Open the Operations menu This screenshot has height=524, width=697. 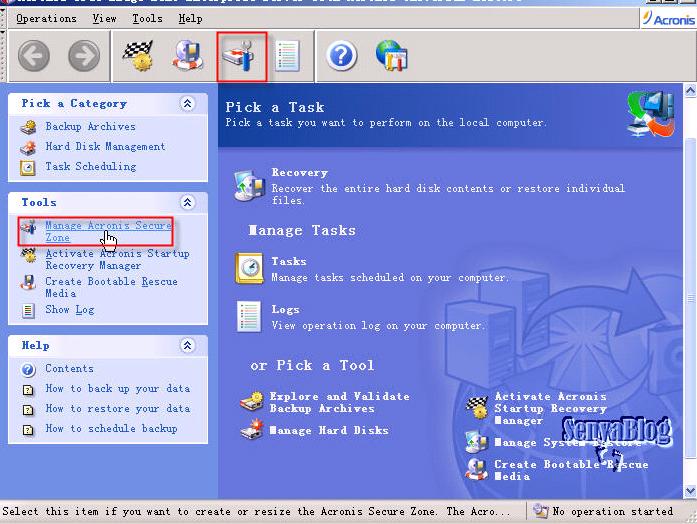pyautogui.click(x=46, y=19)
